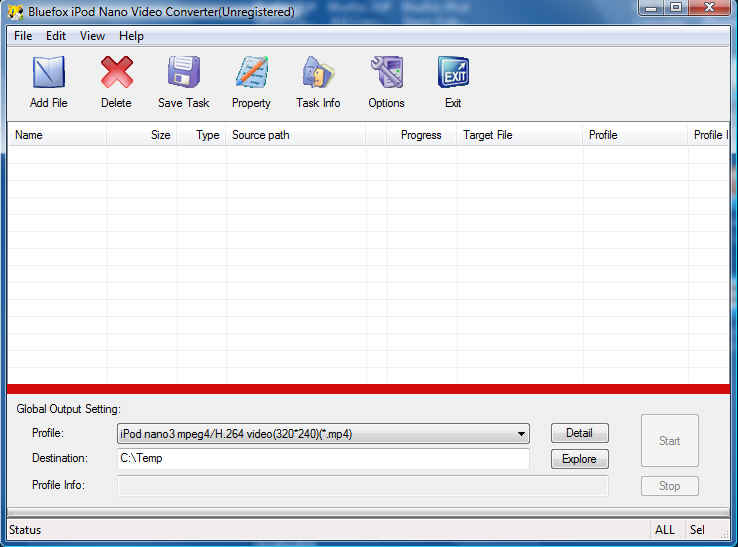Open the Task Info icon
Screen dimensions: 738x547
click(318, 72)
